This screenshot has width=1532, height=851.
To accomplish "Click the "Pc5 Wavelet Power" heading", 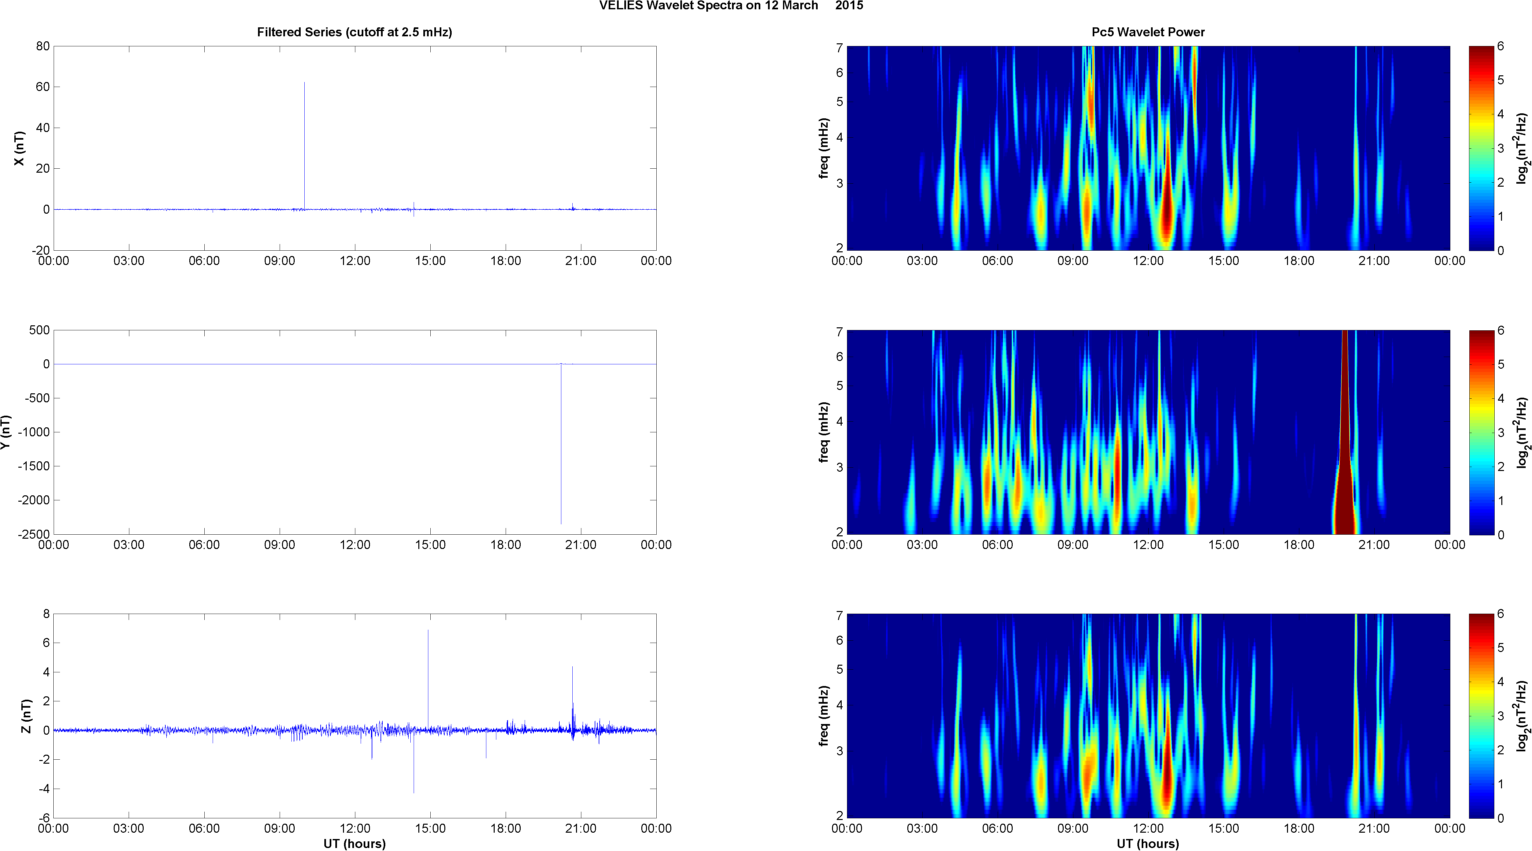I will pyautogui.click(x=1148, y=32).
